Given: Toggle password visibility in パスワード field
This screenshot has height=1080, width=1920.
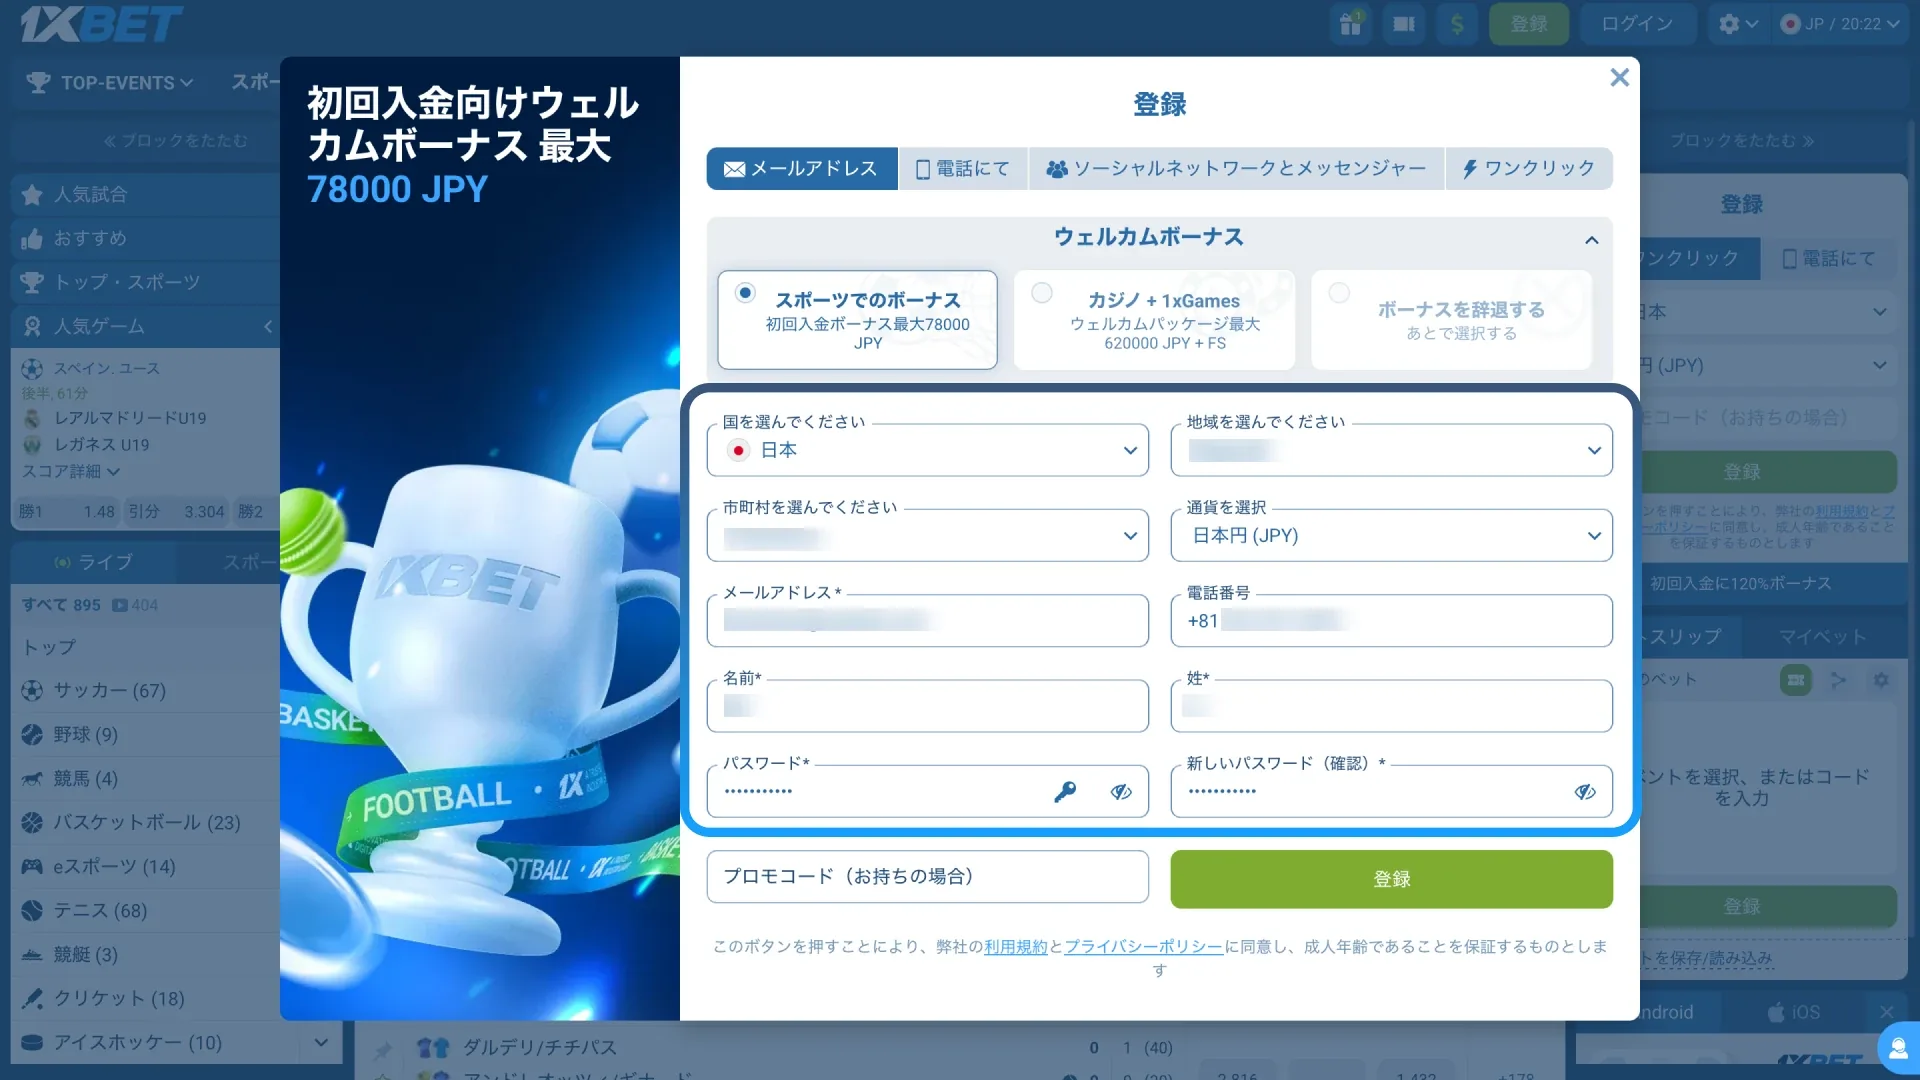Looking at the screenshot, I should (1121, 792).
